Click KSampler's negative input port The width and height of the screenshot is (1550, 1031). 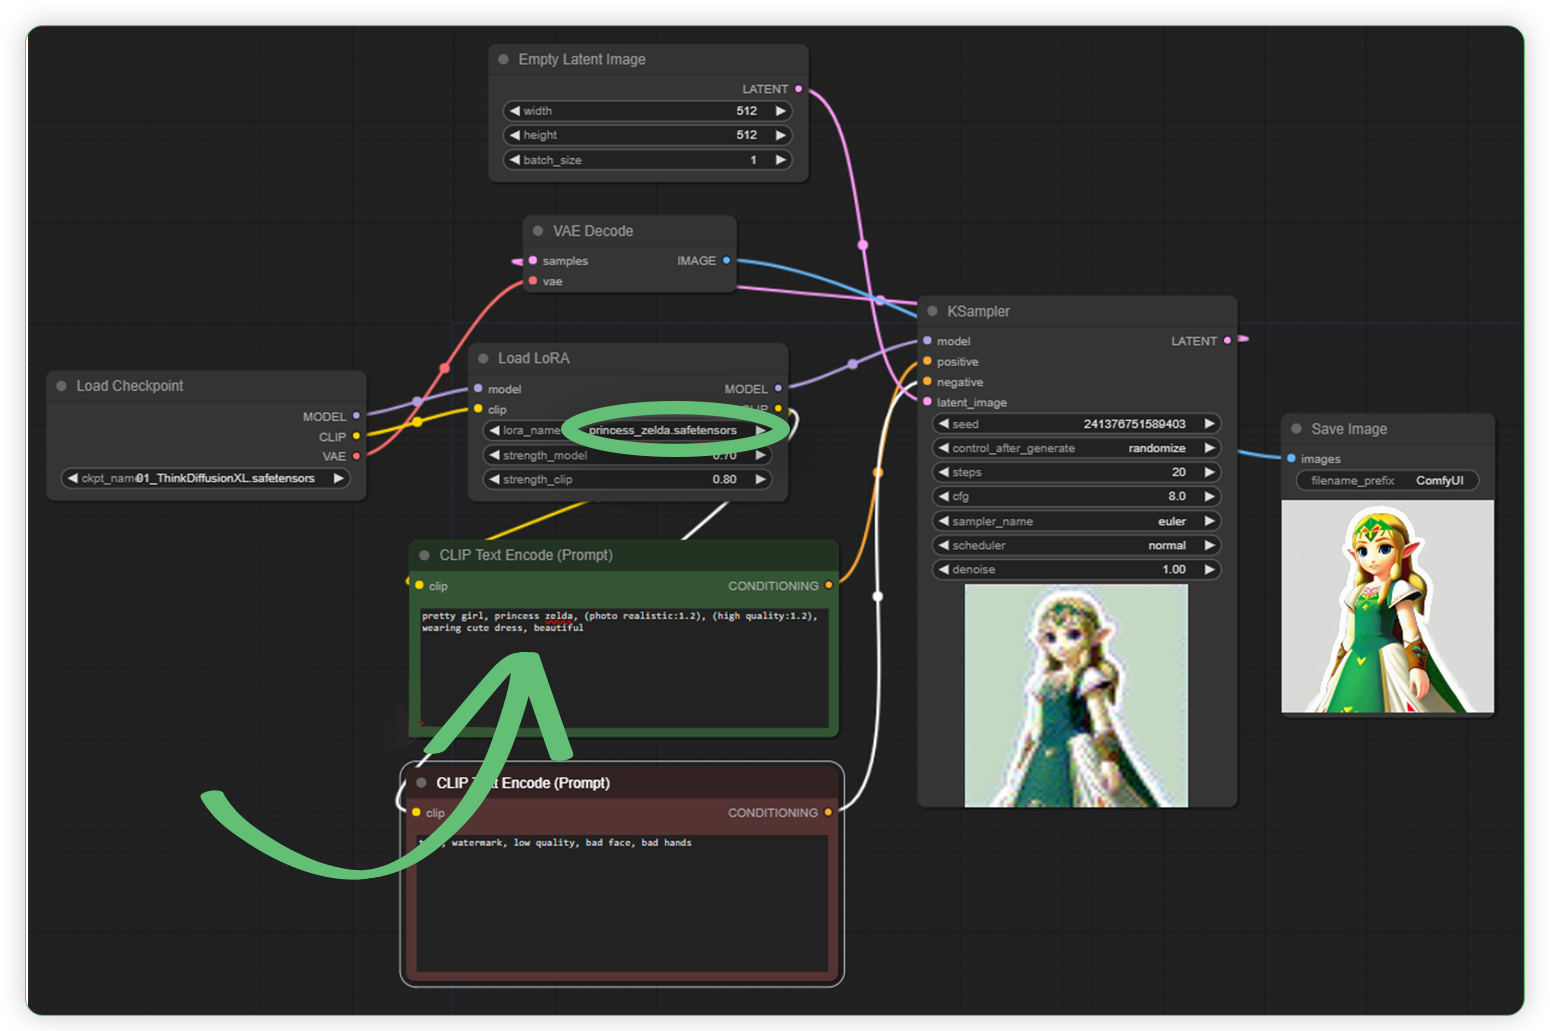pyautogui.click(x=928, y=382)
